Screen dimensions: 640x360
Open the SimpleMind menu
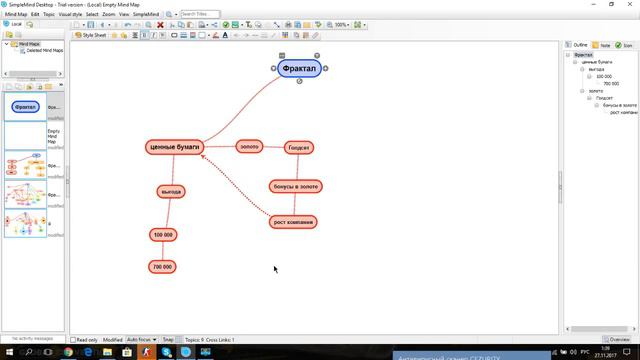click(x=146, y=14)
